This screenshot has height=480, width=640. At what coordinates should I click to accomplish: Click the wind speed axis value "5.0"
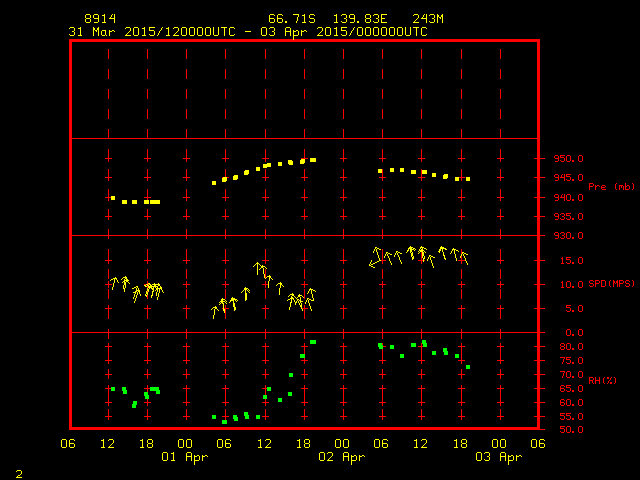574,309
